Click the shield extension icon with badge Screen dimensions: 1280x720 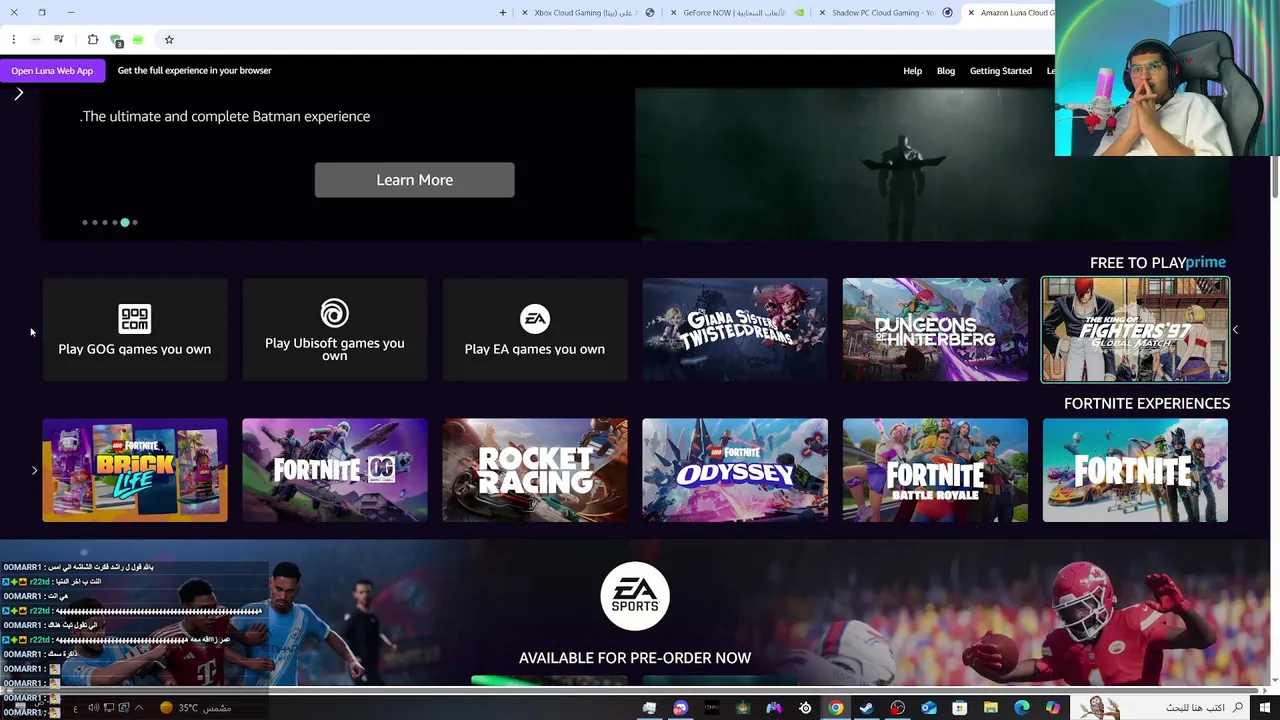click(x=116, y=41)
